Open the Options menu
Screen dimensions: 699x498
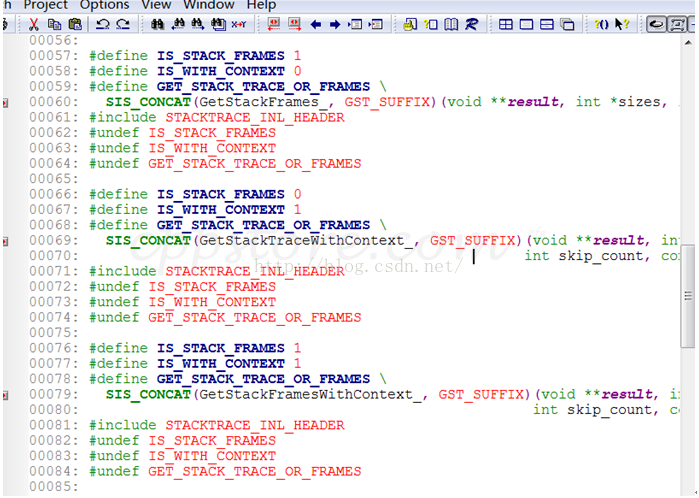pyautogui.click(x=105, y=5)
